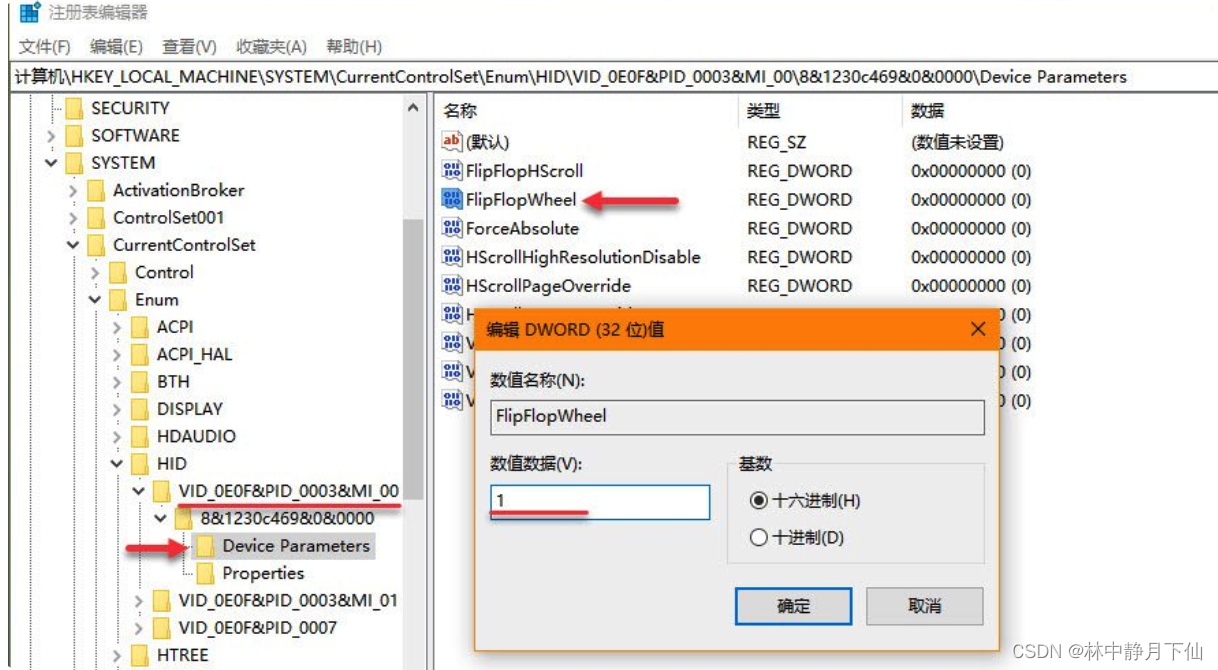This screenshot has height=670, width=1218.
Task: Click the 确定 button
Action: click(793, 606)
